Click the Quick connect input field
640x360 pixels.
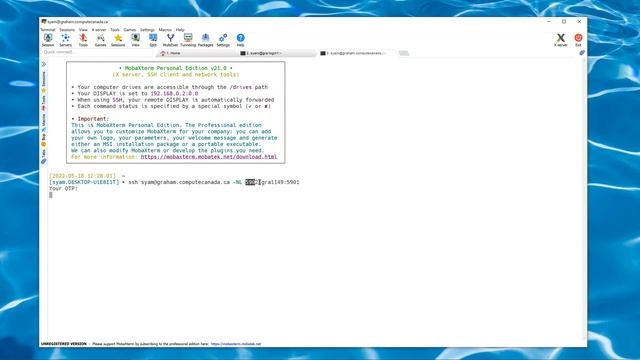[97, 52]
